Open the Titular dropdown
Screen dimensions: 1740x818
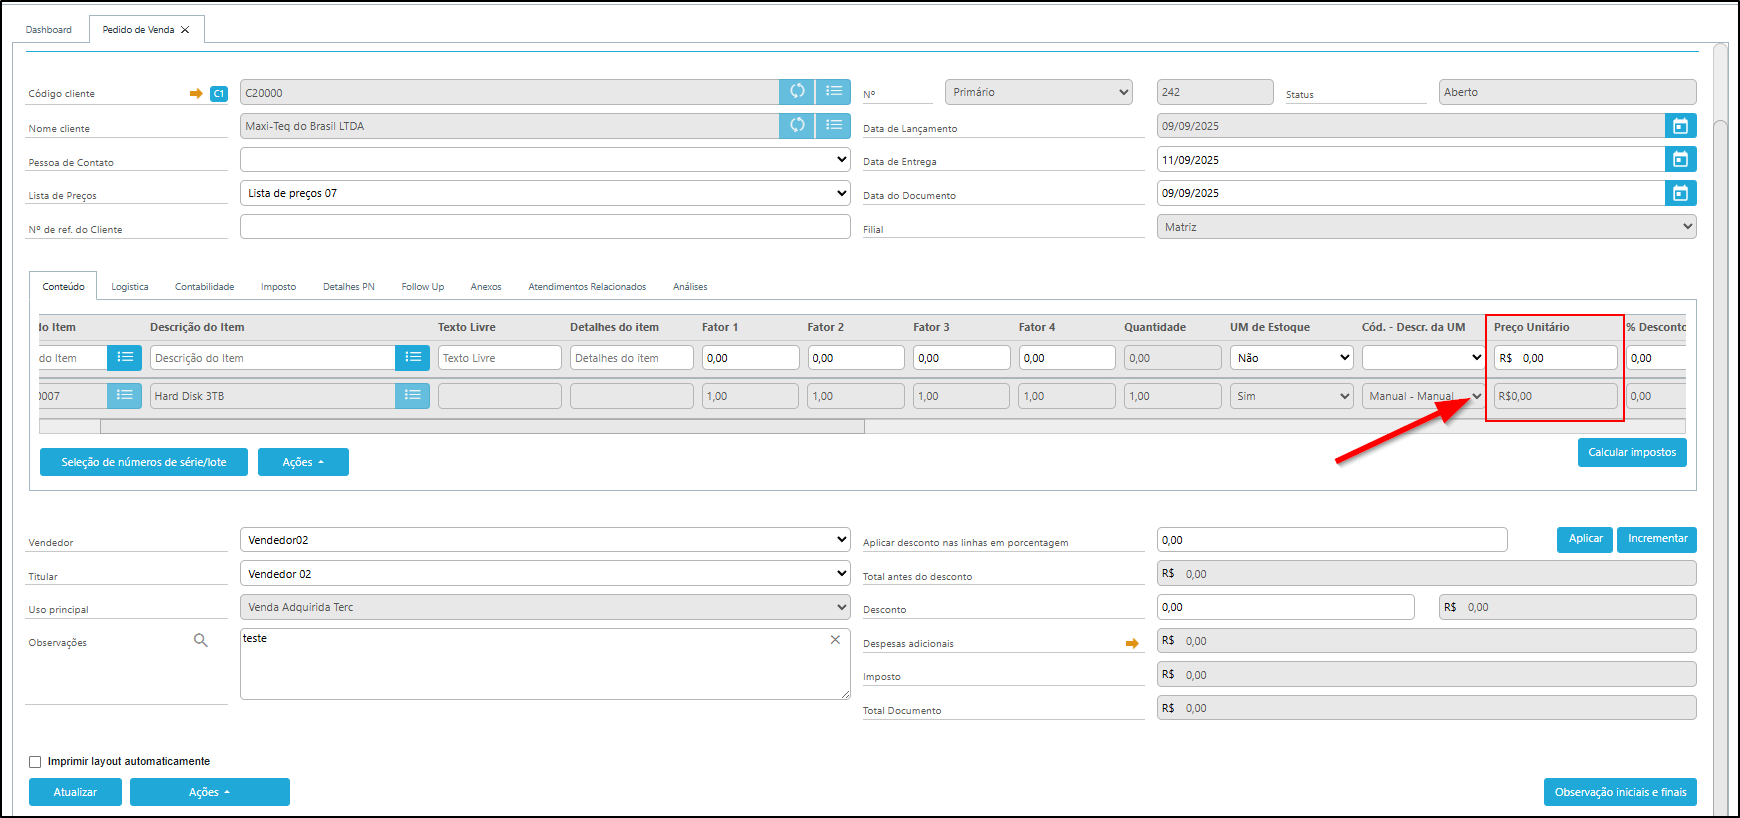[x=545, y=574]
